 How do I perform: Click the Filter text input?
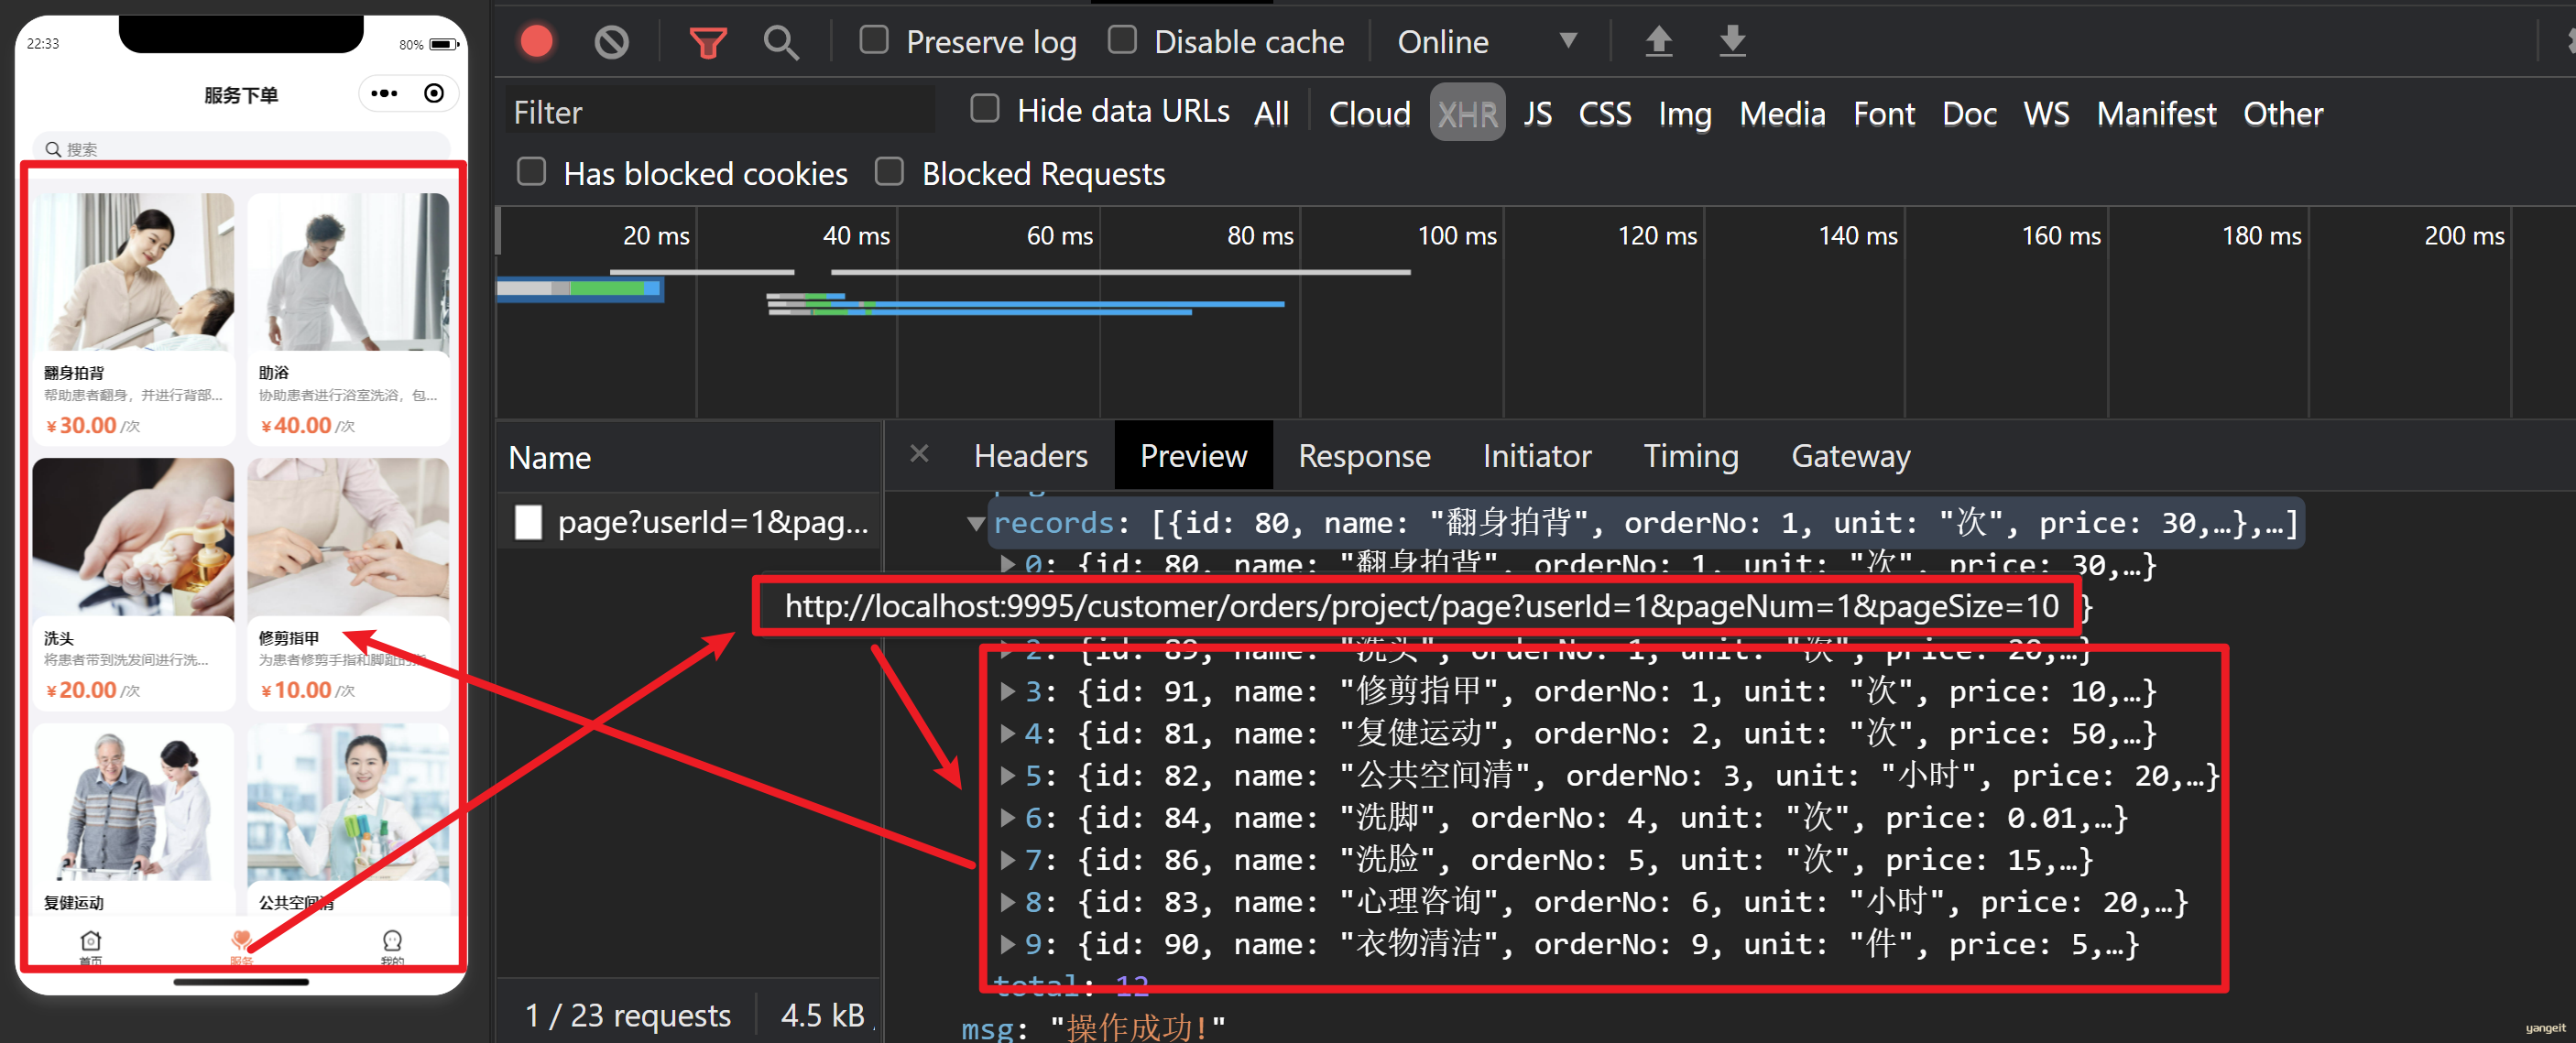point(720,111)
